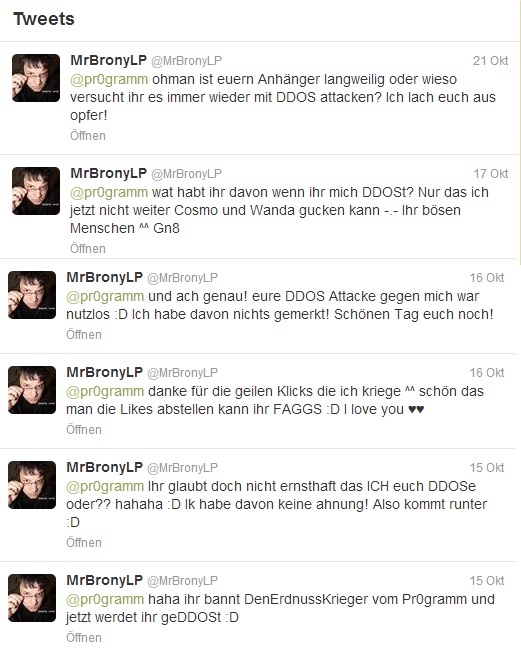Open MrBronyLP profile name on the first tweet
The height and width of the screenshot is (652, 521).
[109, 60]
